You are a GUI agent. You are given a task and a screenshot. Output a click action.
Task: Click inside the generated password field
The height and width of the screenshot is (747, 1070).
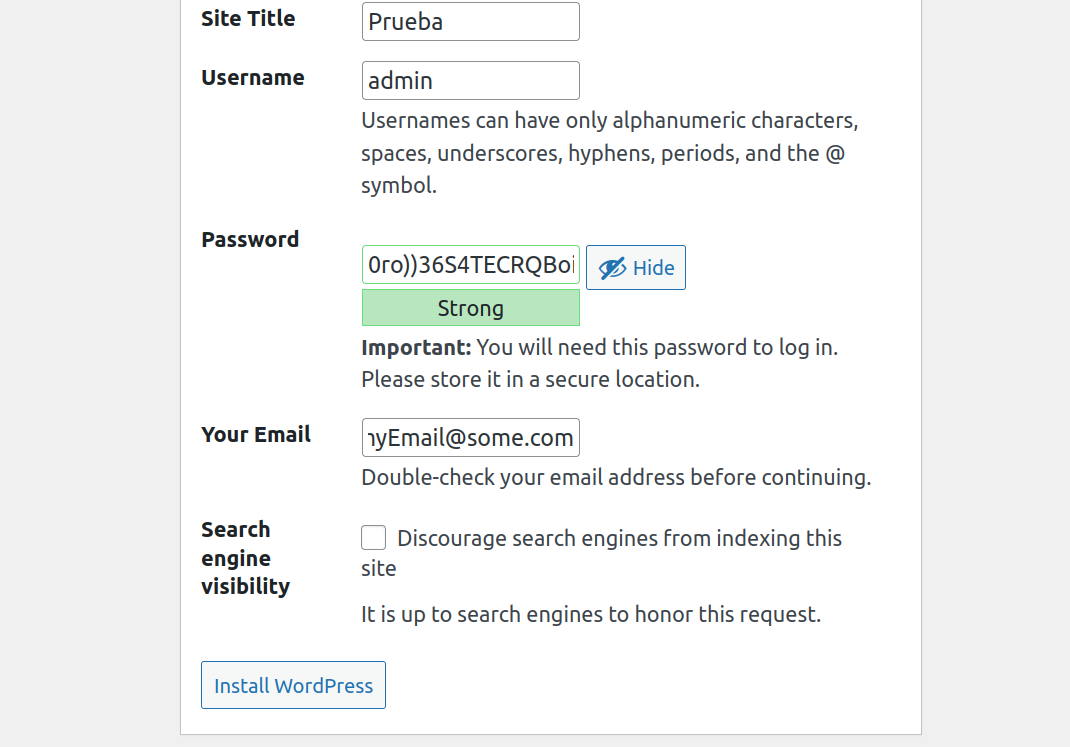470,265
